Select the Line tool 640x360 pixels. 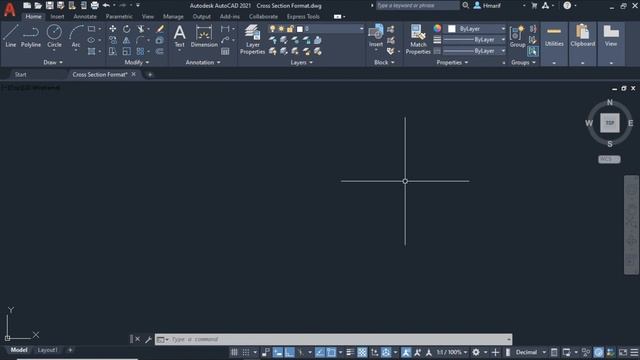tap(11, 36)
